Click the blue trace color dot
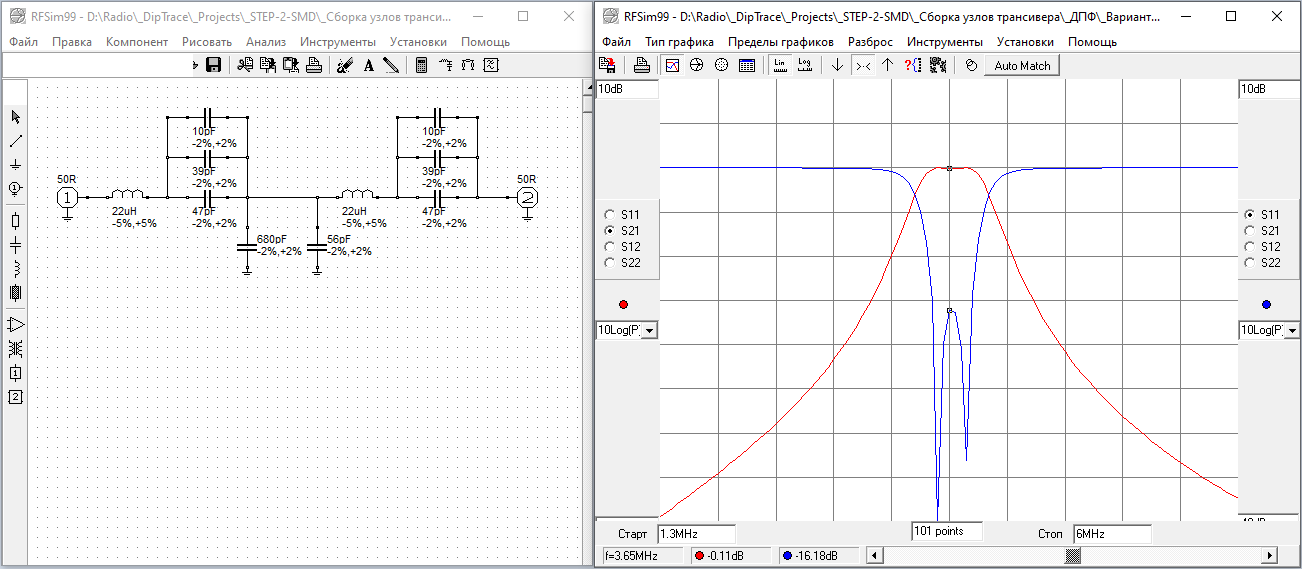The image size is (1302, 569). [1266, 304]
